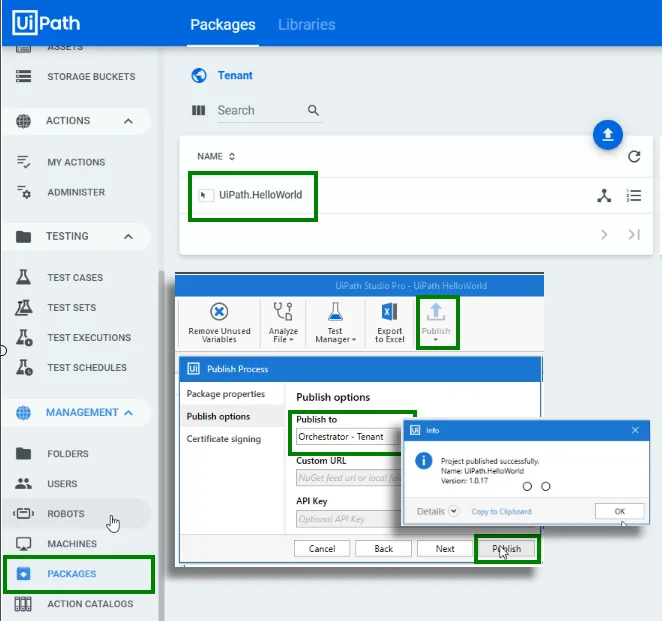Click the Test Cases flask icon
662x621 pixels.
point(23,277)
